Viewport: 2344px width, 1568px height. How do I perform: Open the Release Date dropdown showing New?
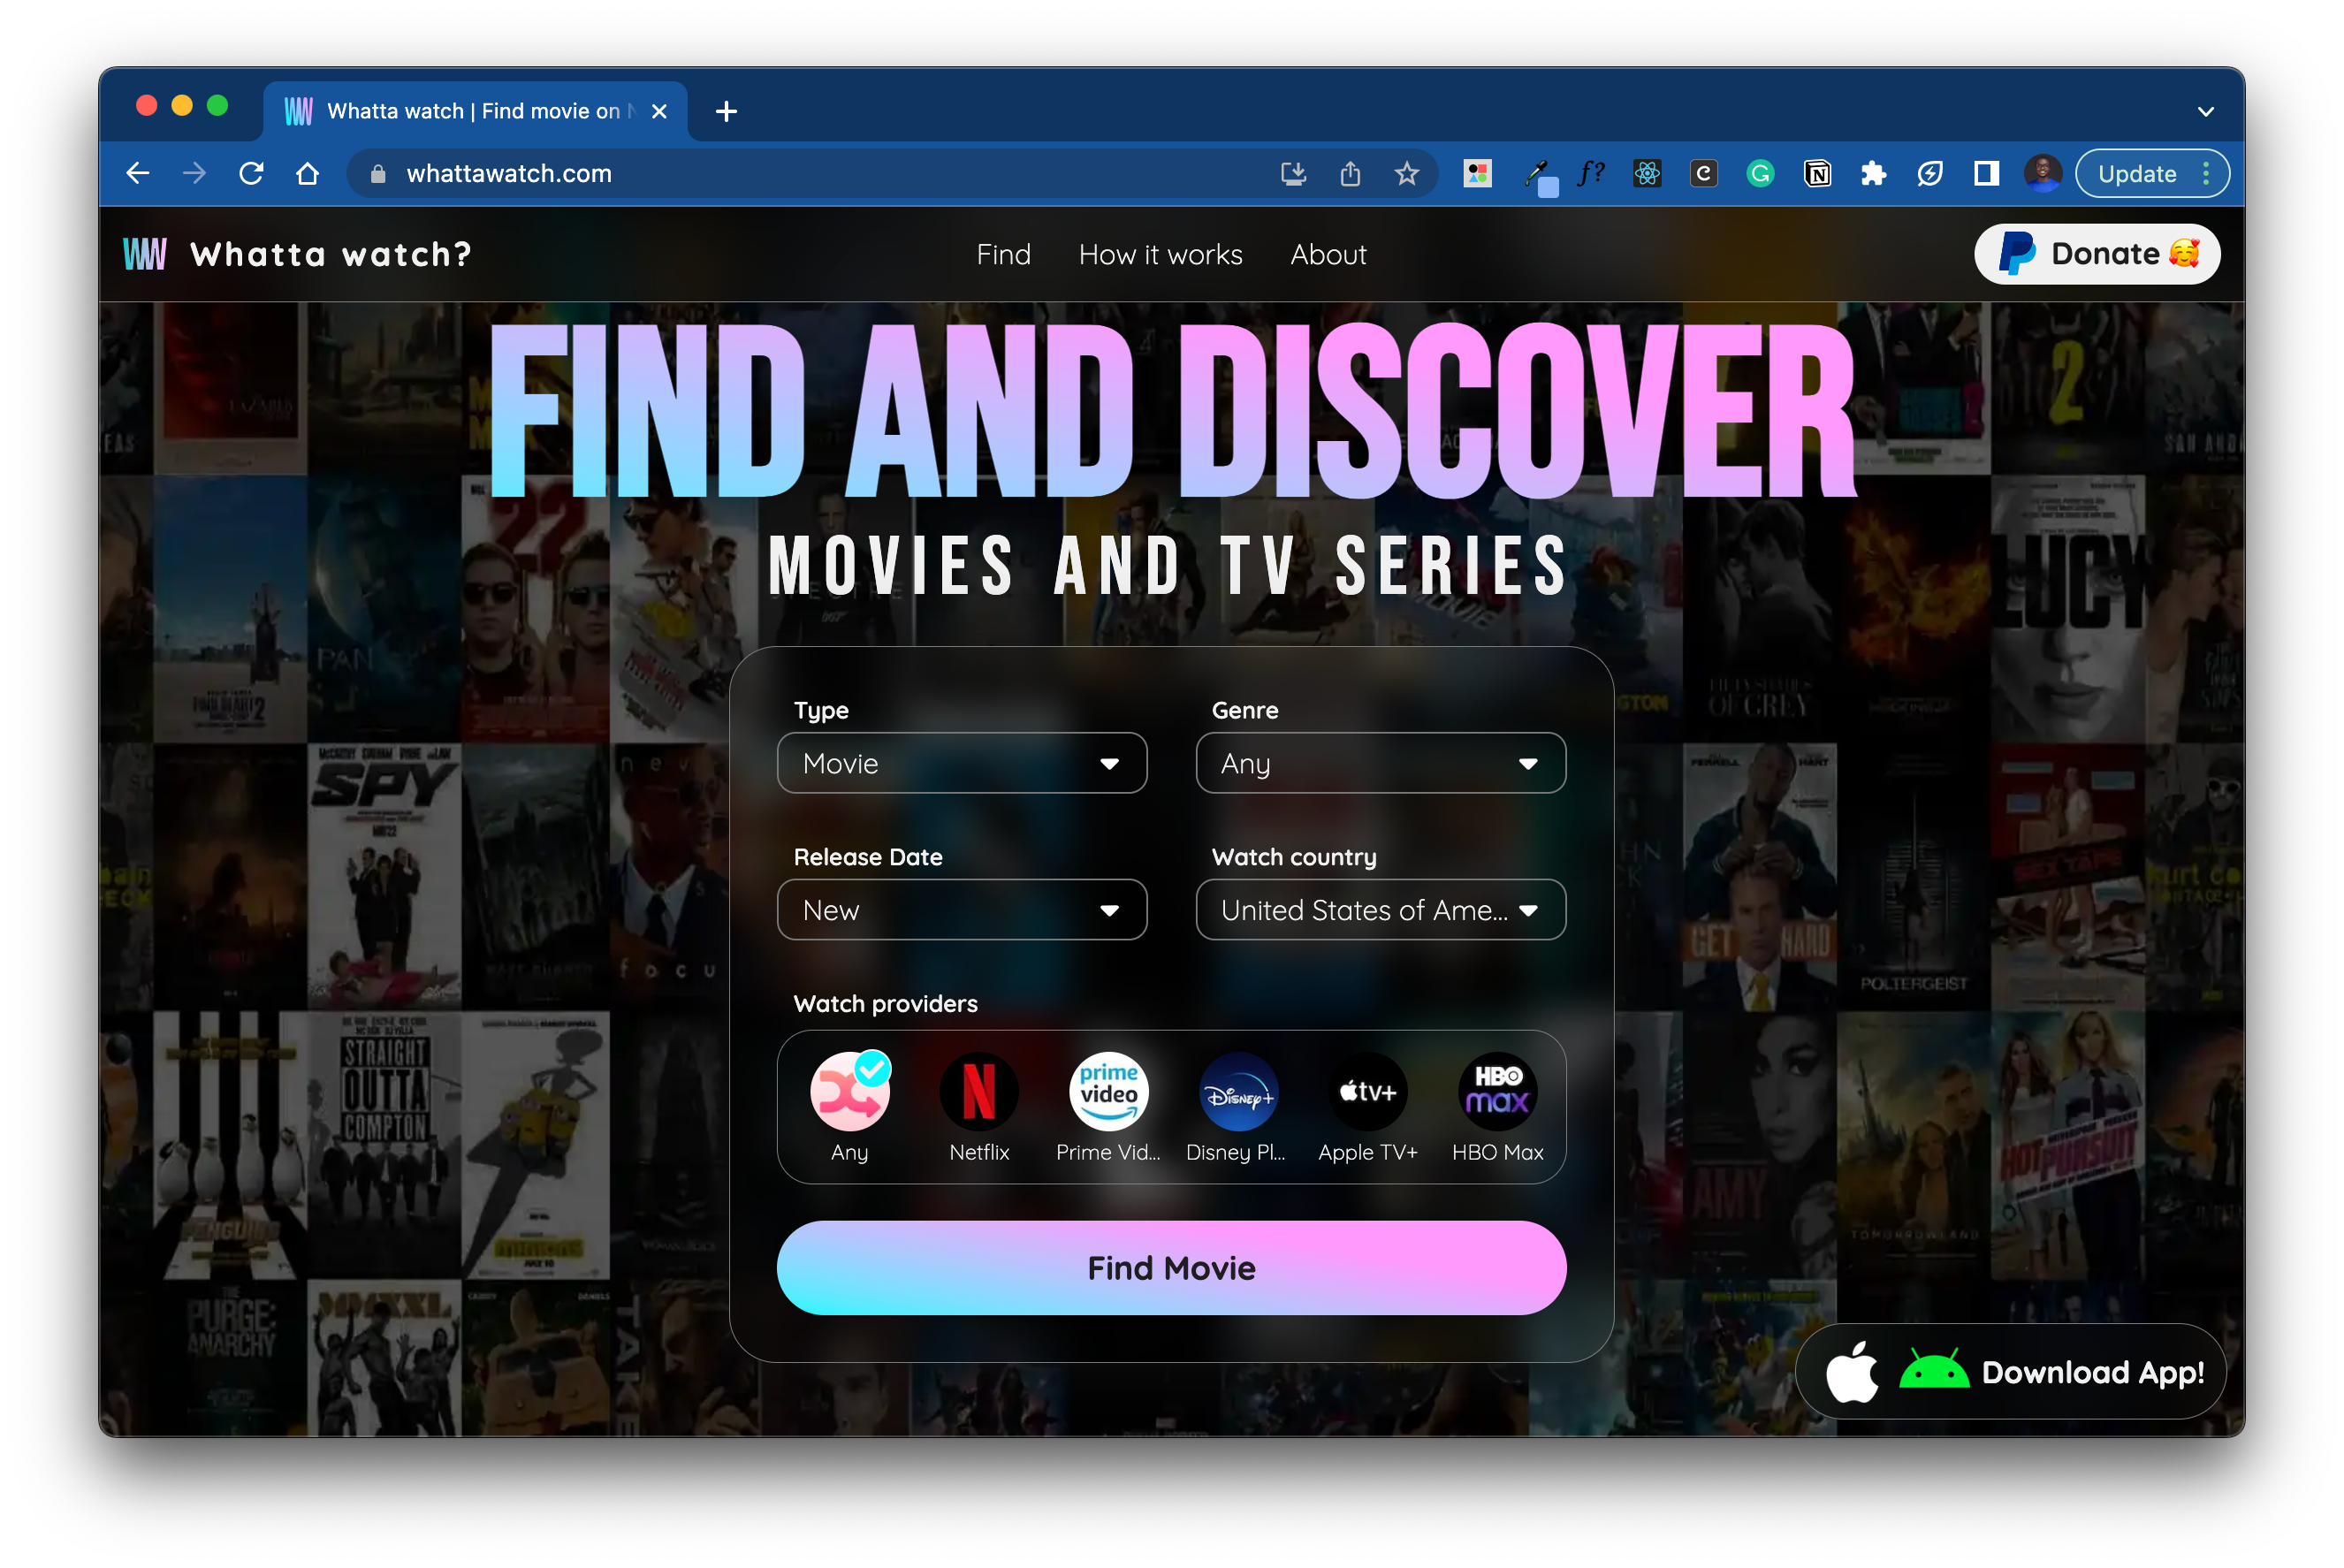point(962,910)
